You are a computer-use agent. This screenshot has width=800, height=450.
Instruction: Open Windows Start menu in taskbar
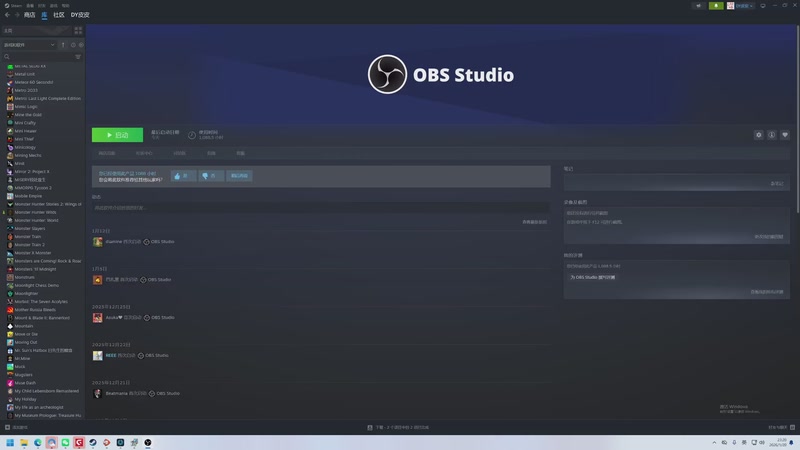click(x=10, y=443)
